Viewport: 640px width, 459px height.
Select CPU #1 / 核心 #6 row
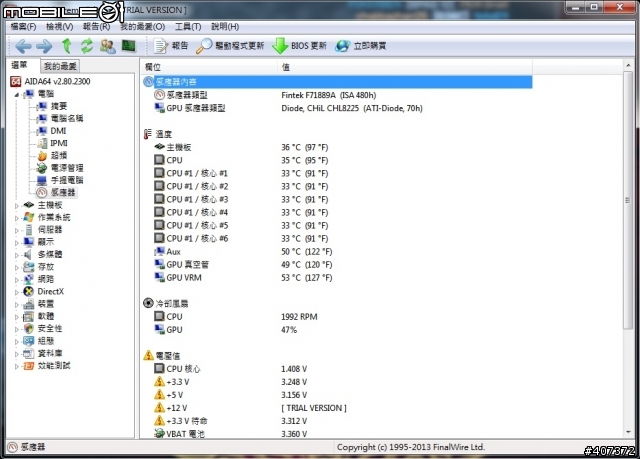click(338, 238)
